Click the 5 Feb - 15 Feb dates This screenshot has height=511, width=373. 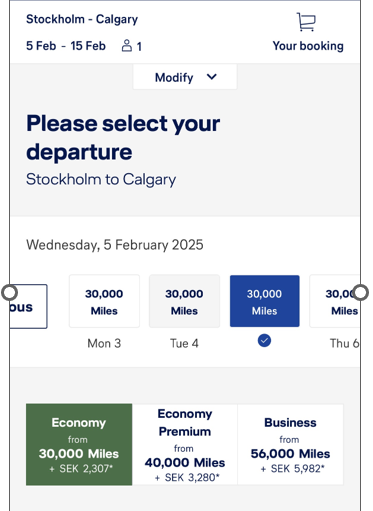(x=66, y=46)
